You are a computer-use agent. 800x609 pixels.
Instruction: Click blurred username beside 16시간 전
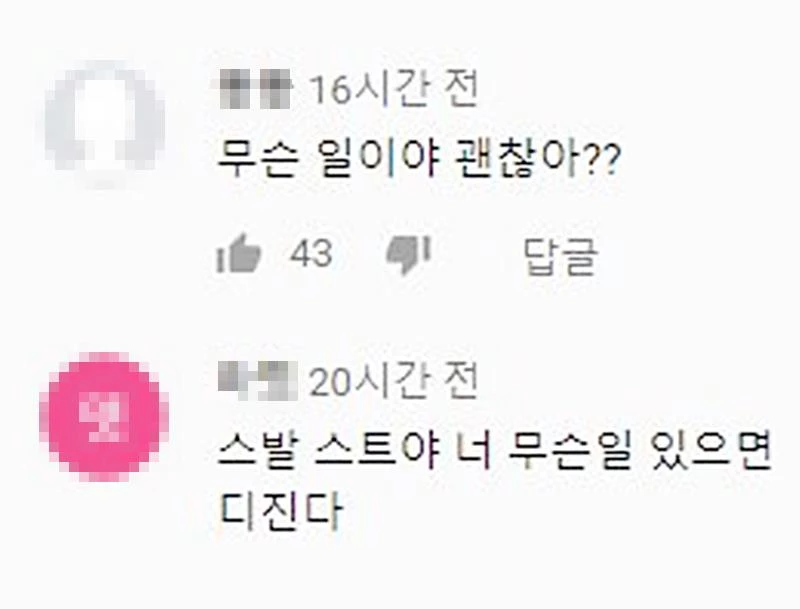[255, 89]
